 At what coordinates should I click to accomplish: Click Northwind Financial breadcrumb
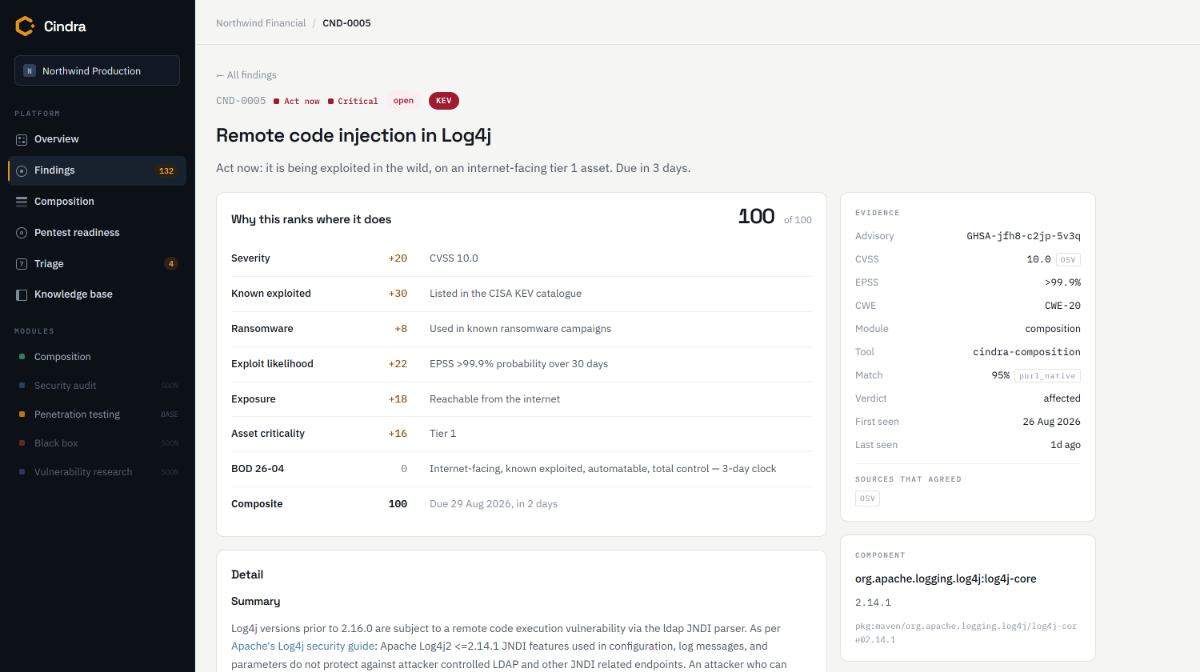(x=261, y=23)
